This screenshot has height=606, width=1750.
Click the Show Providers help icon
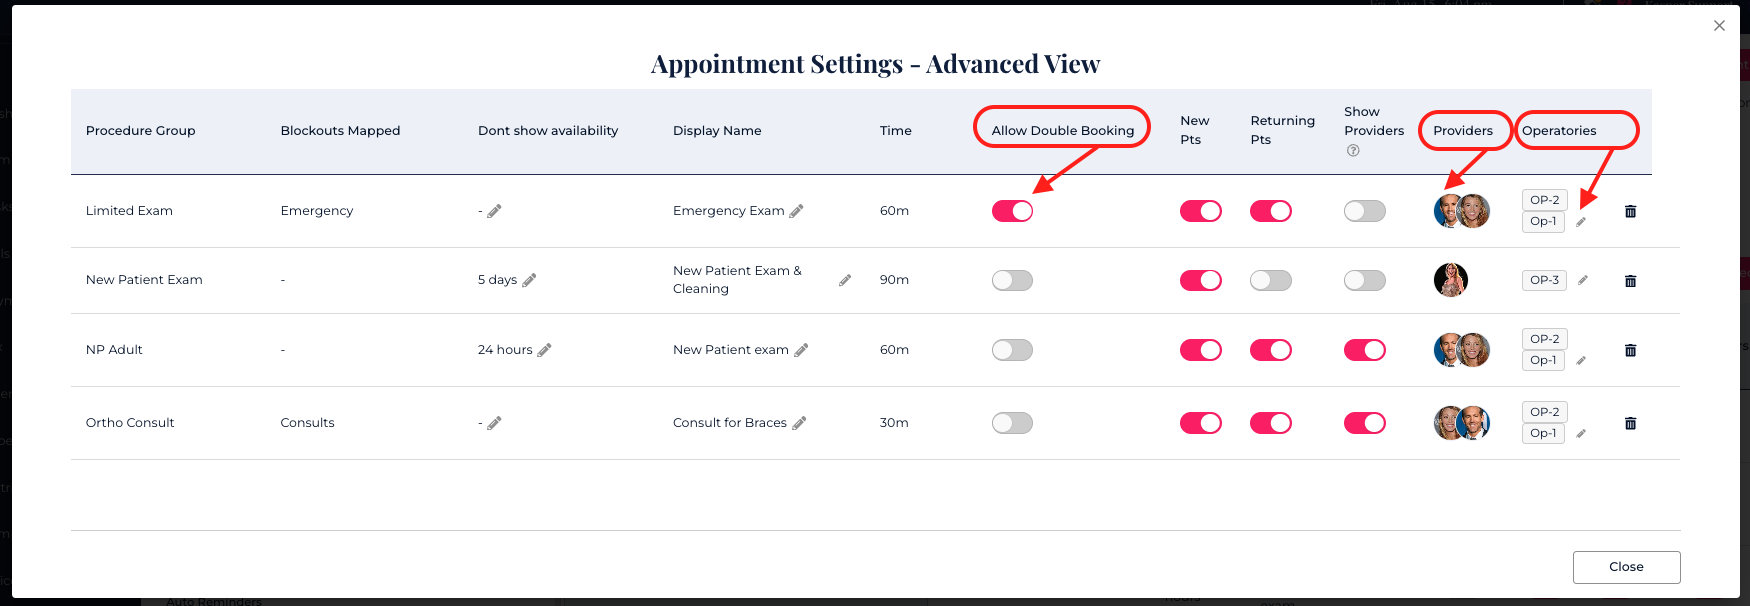click(x=1353, y=151)
